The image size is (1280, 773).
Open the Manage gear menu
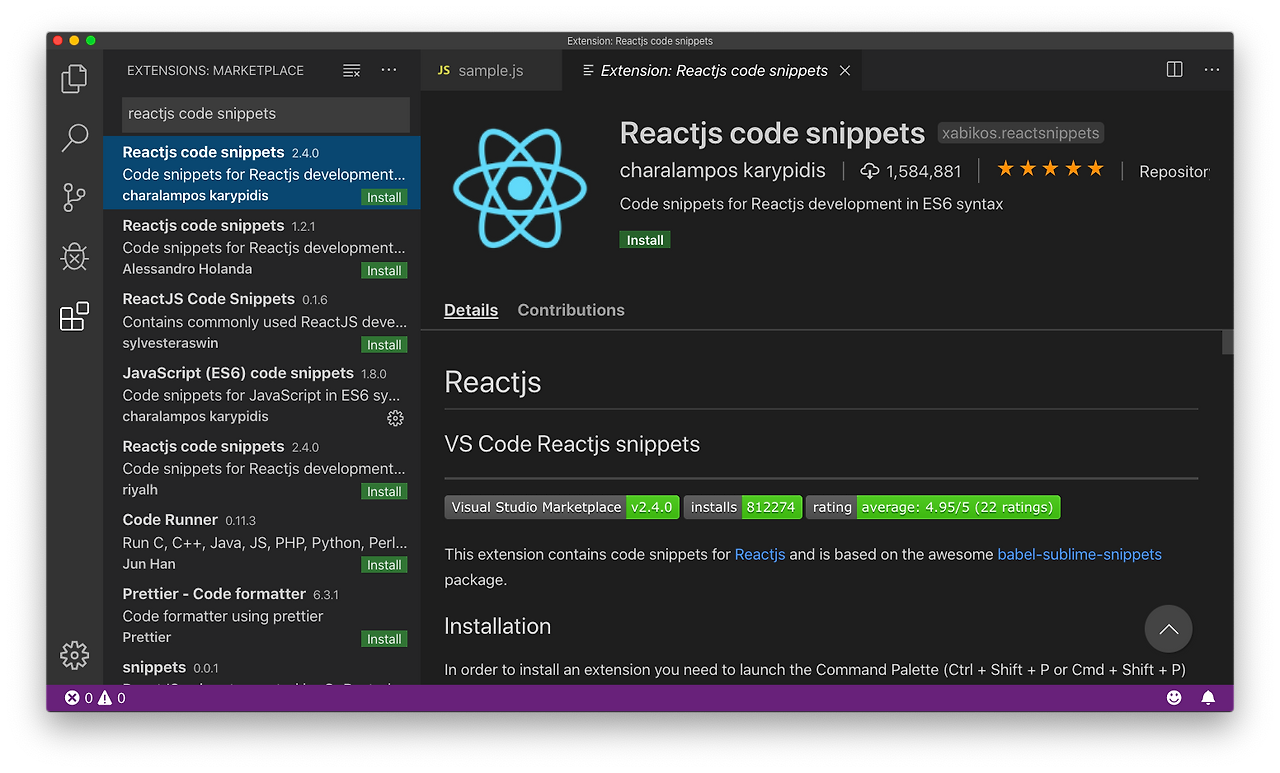click(74, 655)
